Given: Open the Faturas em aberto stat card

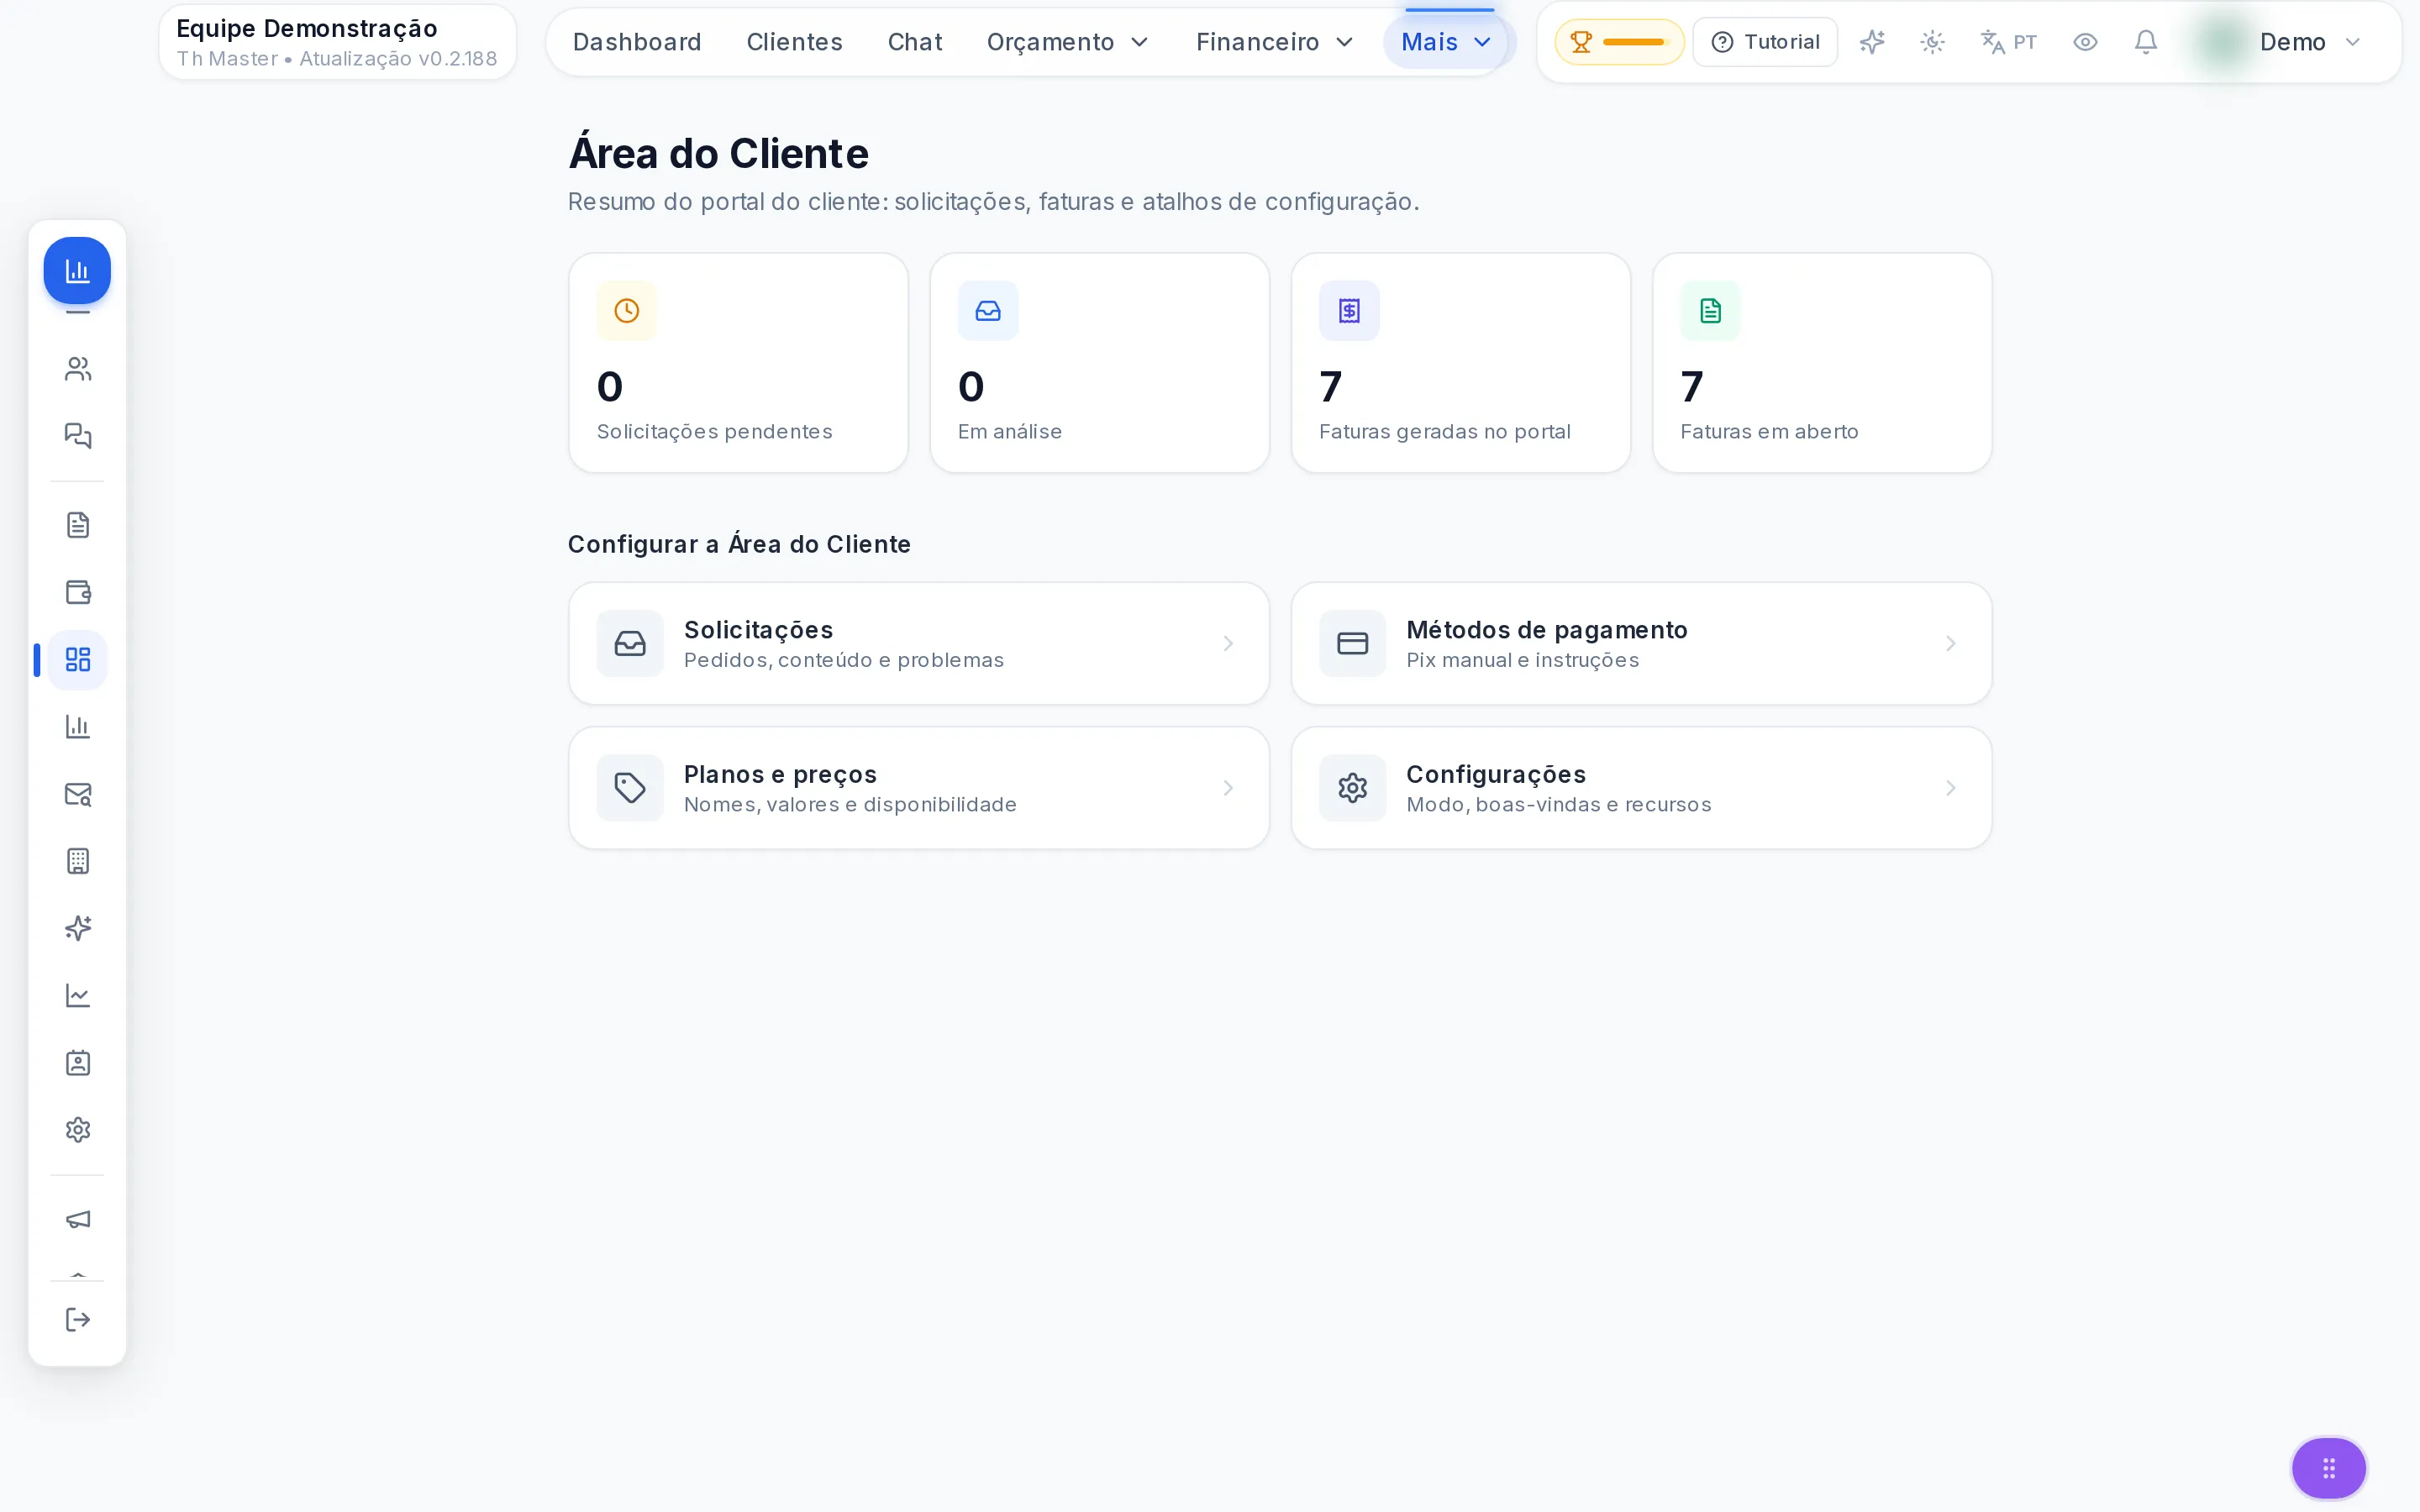Looking at the screenshot, I should [1822, 363].
